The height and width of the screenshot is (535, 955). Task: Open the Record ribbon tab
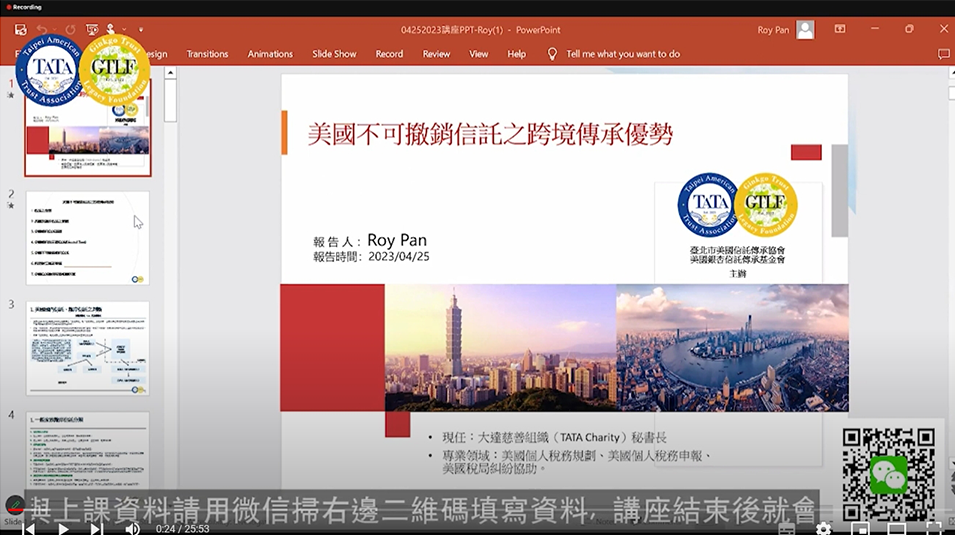tap(389, 54)
